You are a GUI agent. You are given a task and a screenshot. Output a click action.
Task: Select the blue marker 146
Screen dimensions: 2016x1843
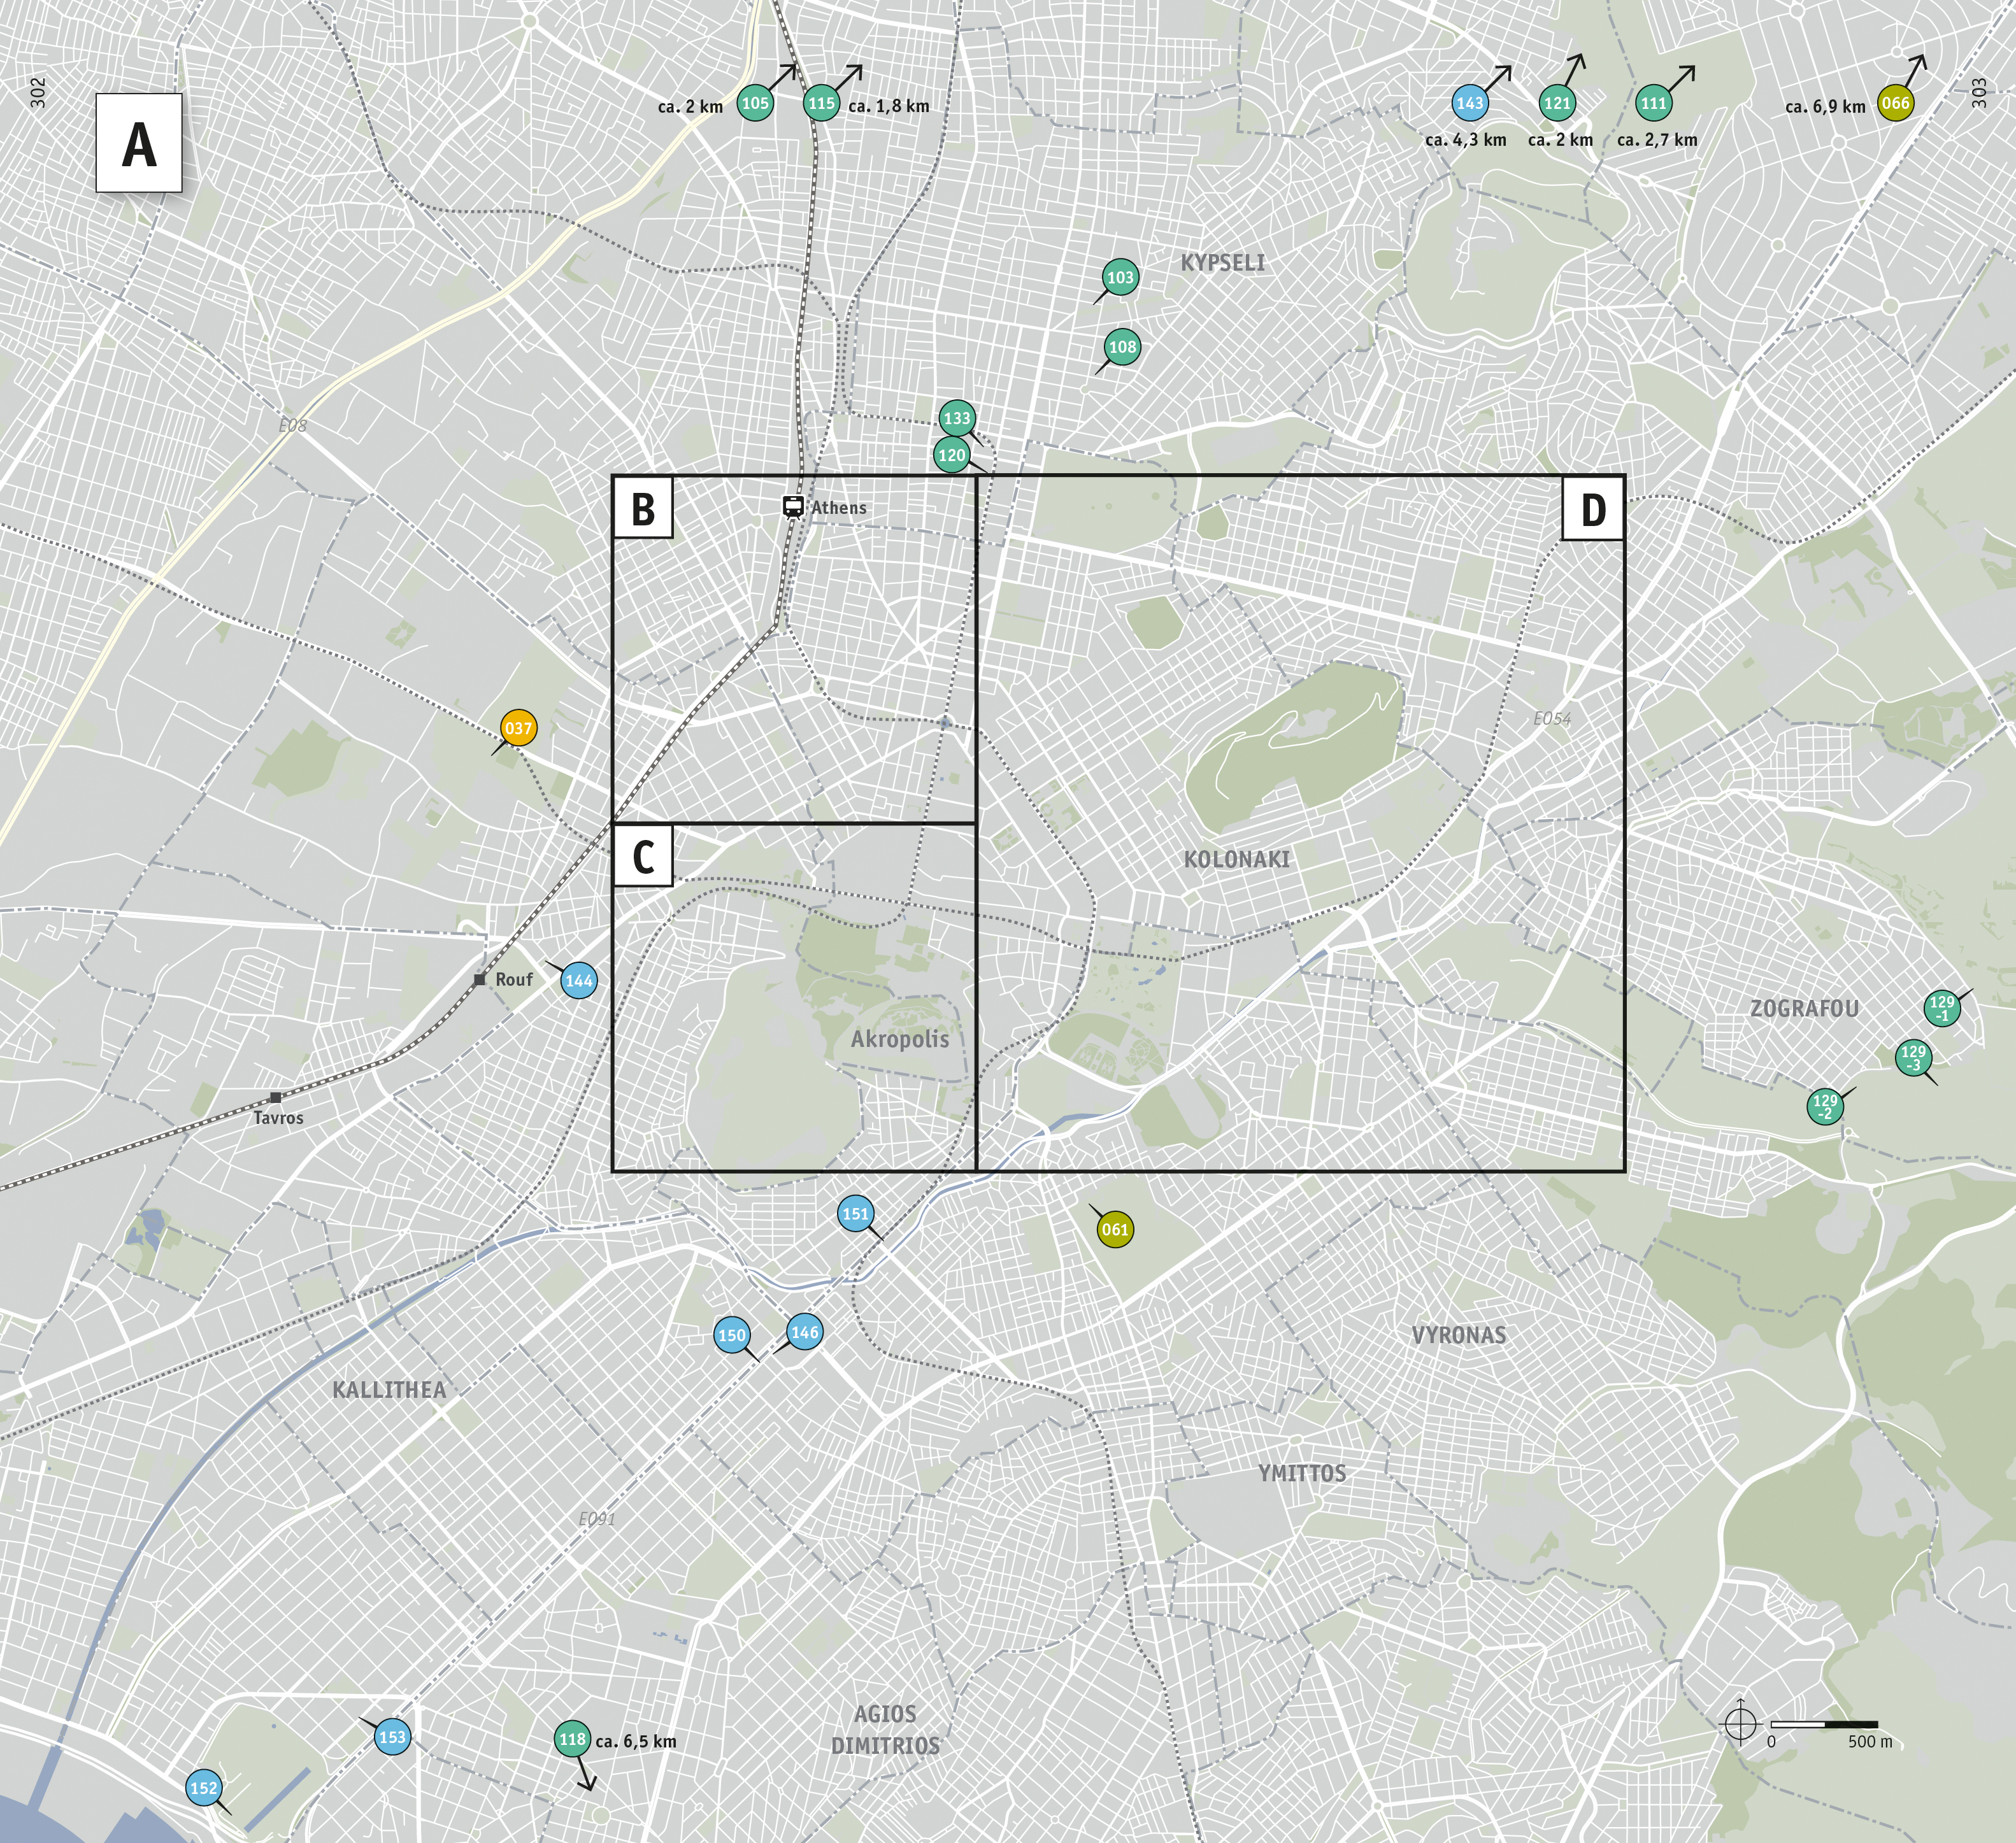(x=804, y=1332)
